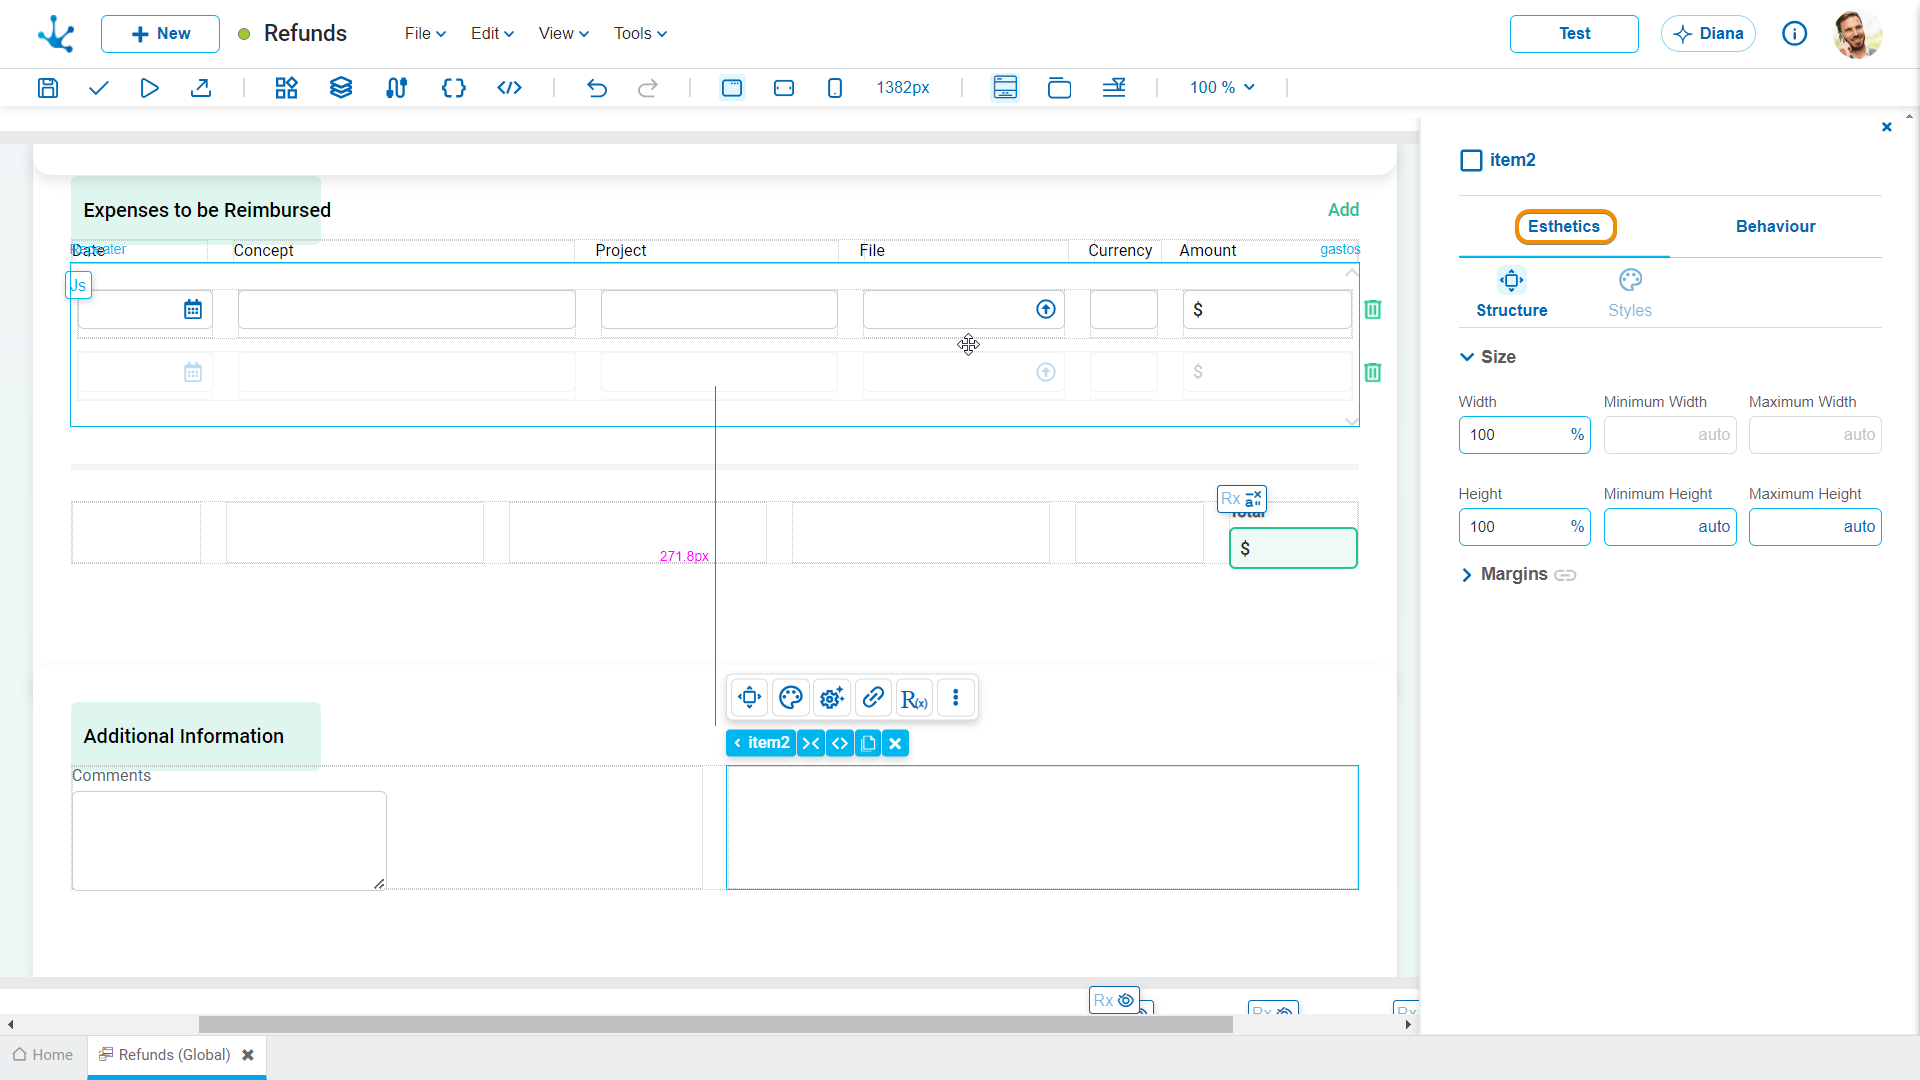Open the R(x) rules icon in floating toolbar
Viewport: 1920px width, 1080px height.
click(914, 698)
